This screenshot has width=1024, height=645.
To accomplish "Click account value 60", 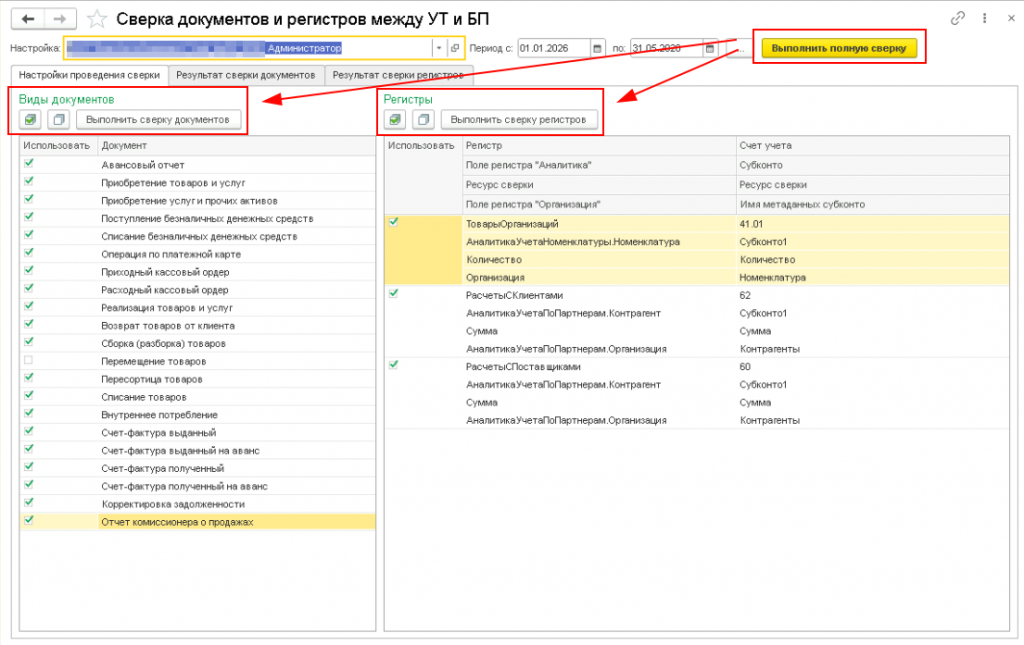I will (745, 367).
